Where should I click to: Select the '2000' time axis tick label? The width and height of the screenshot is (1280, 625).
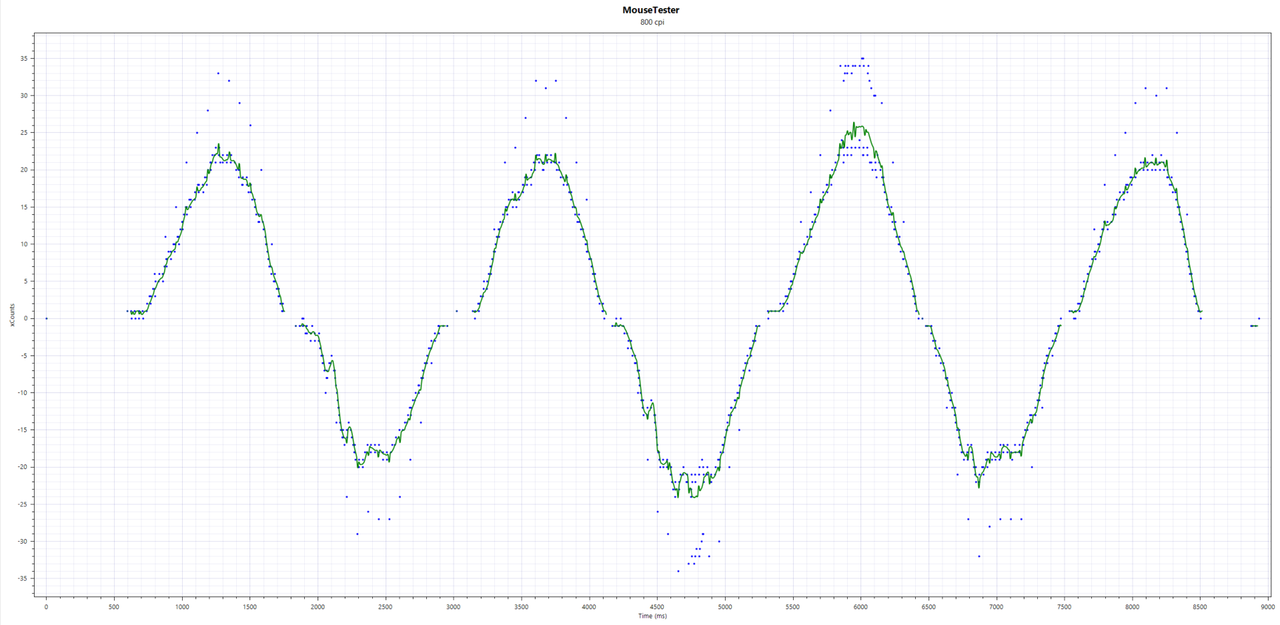(317, 606)
